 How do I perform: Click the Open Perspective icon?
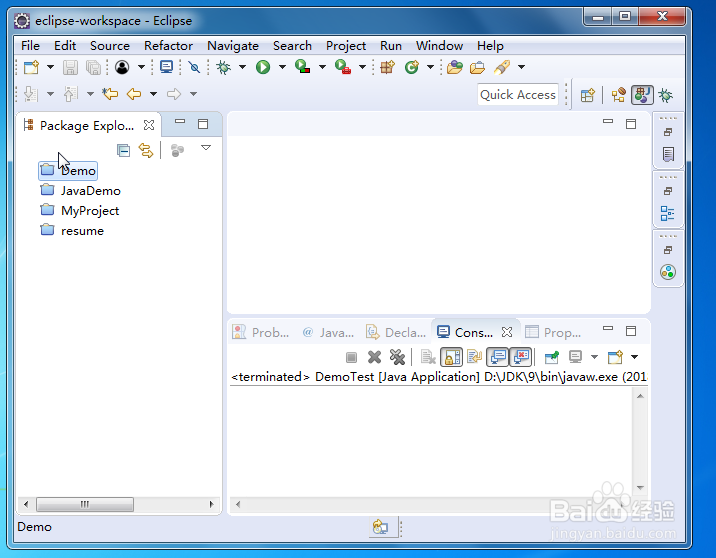point(588,95)
